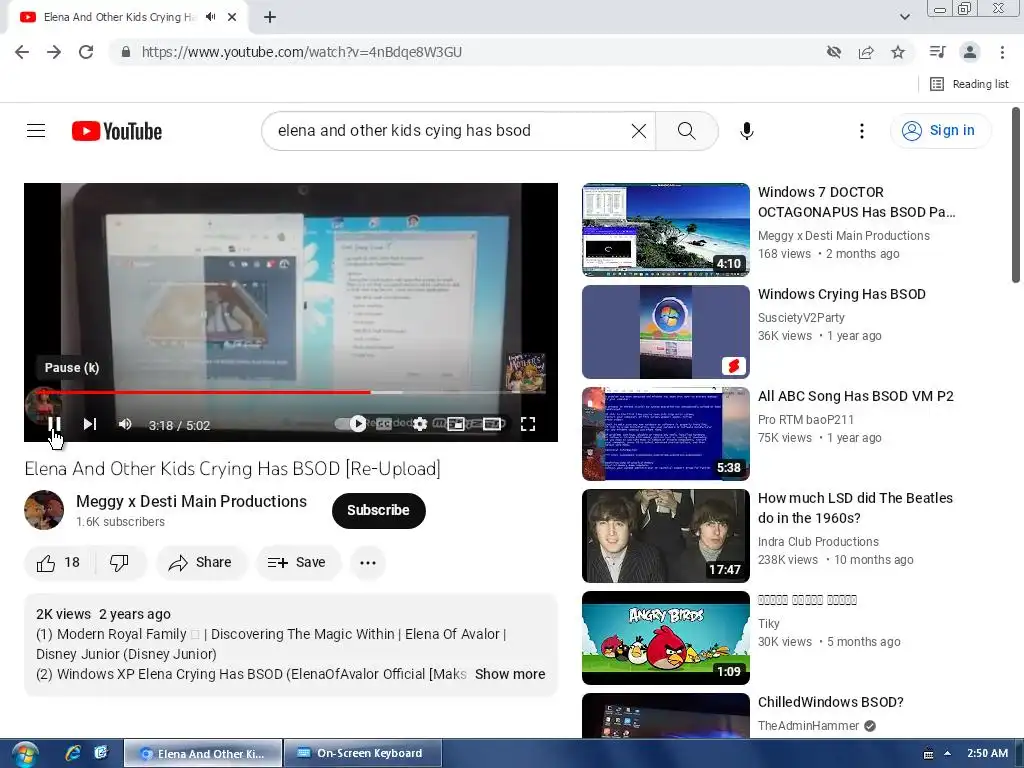This screenshot has height=768, width=1024.
Task: Open player settings gear
Action: [x=420, y=424]
